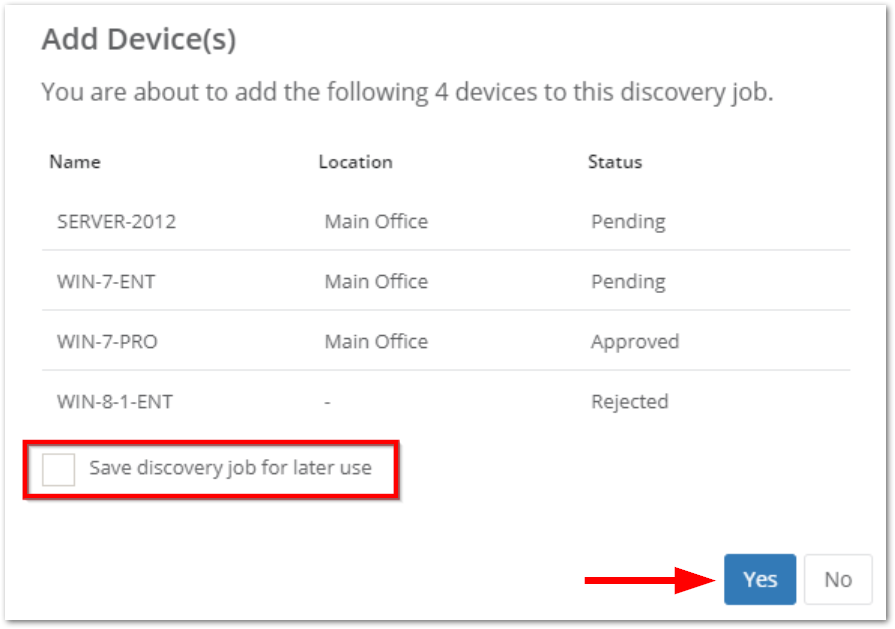The image size is (895, 629).
Task: Click Pending status of SERVER-2012
Action: [x=628, y=221]
